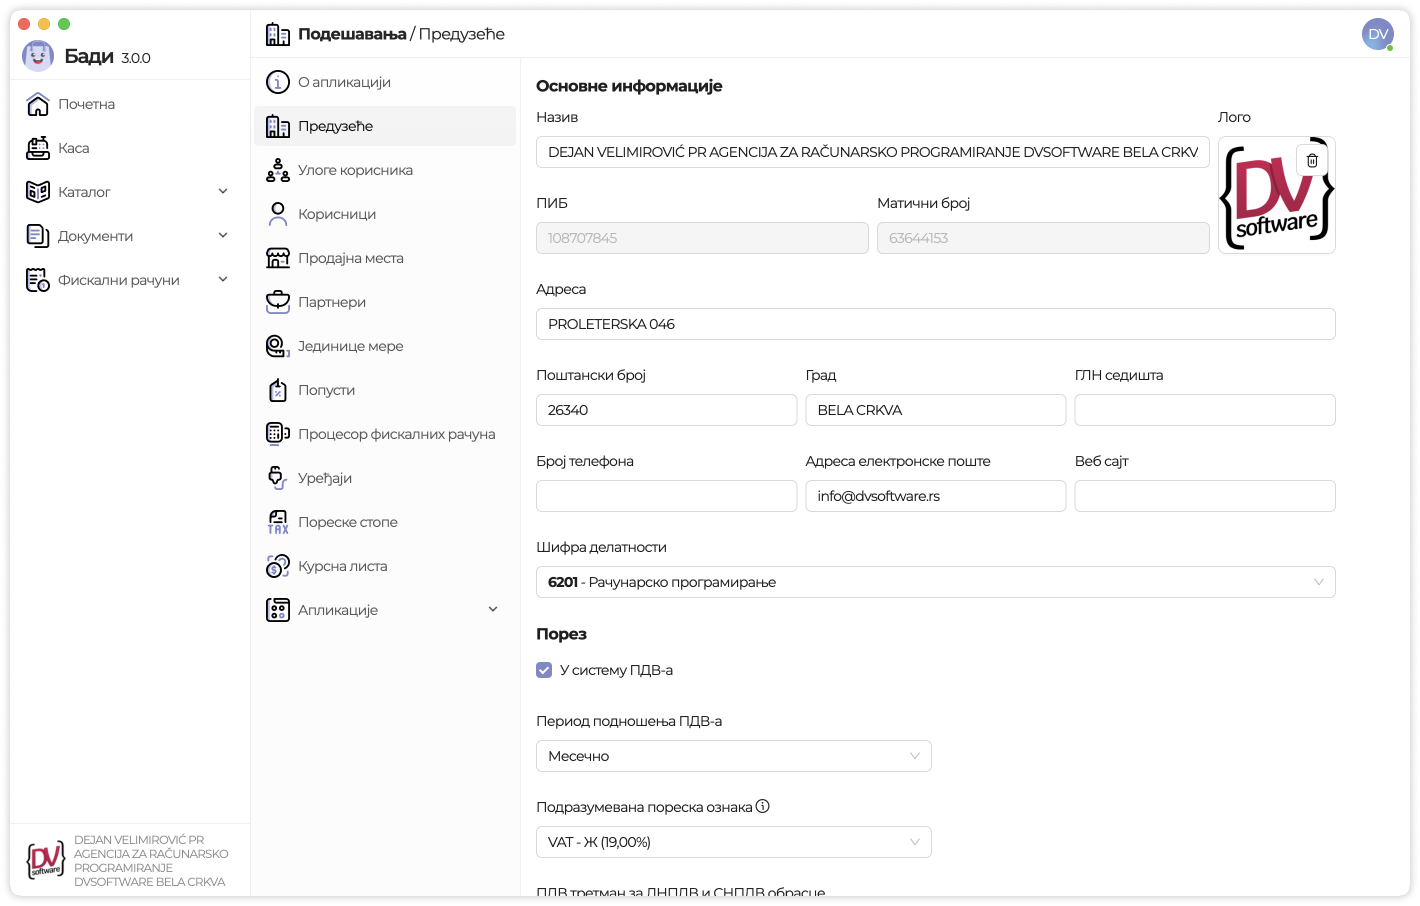Click the DV software logo image
Screen dimensions: 1420x906
click(x=1277, y=195)
